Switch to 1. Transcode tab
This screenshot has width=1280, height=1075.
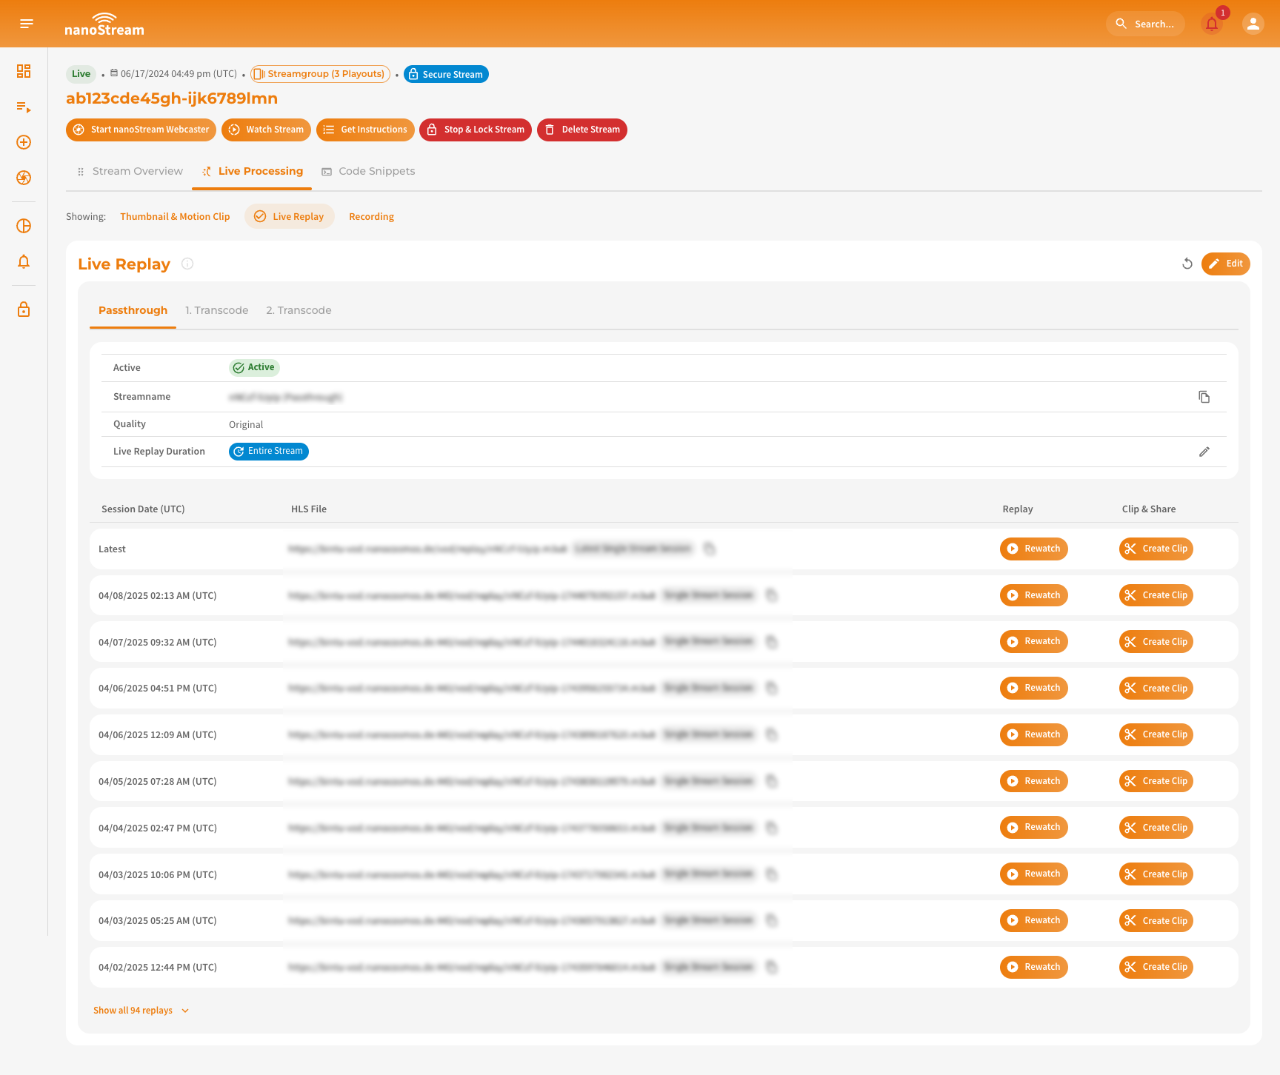click(217, 310)
